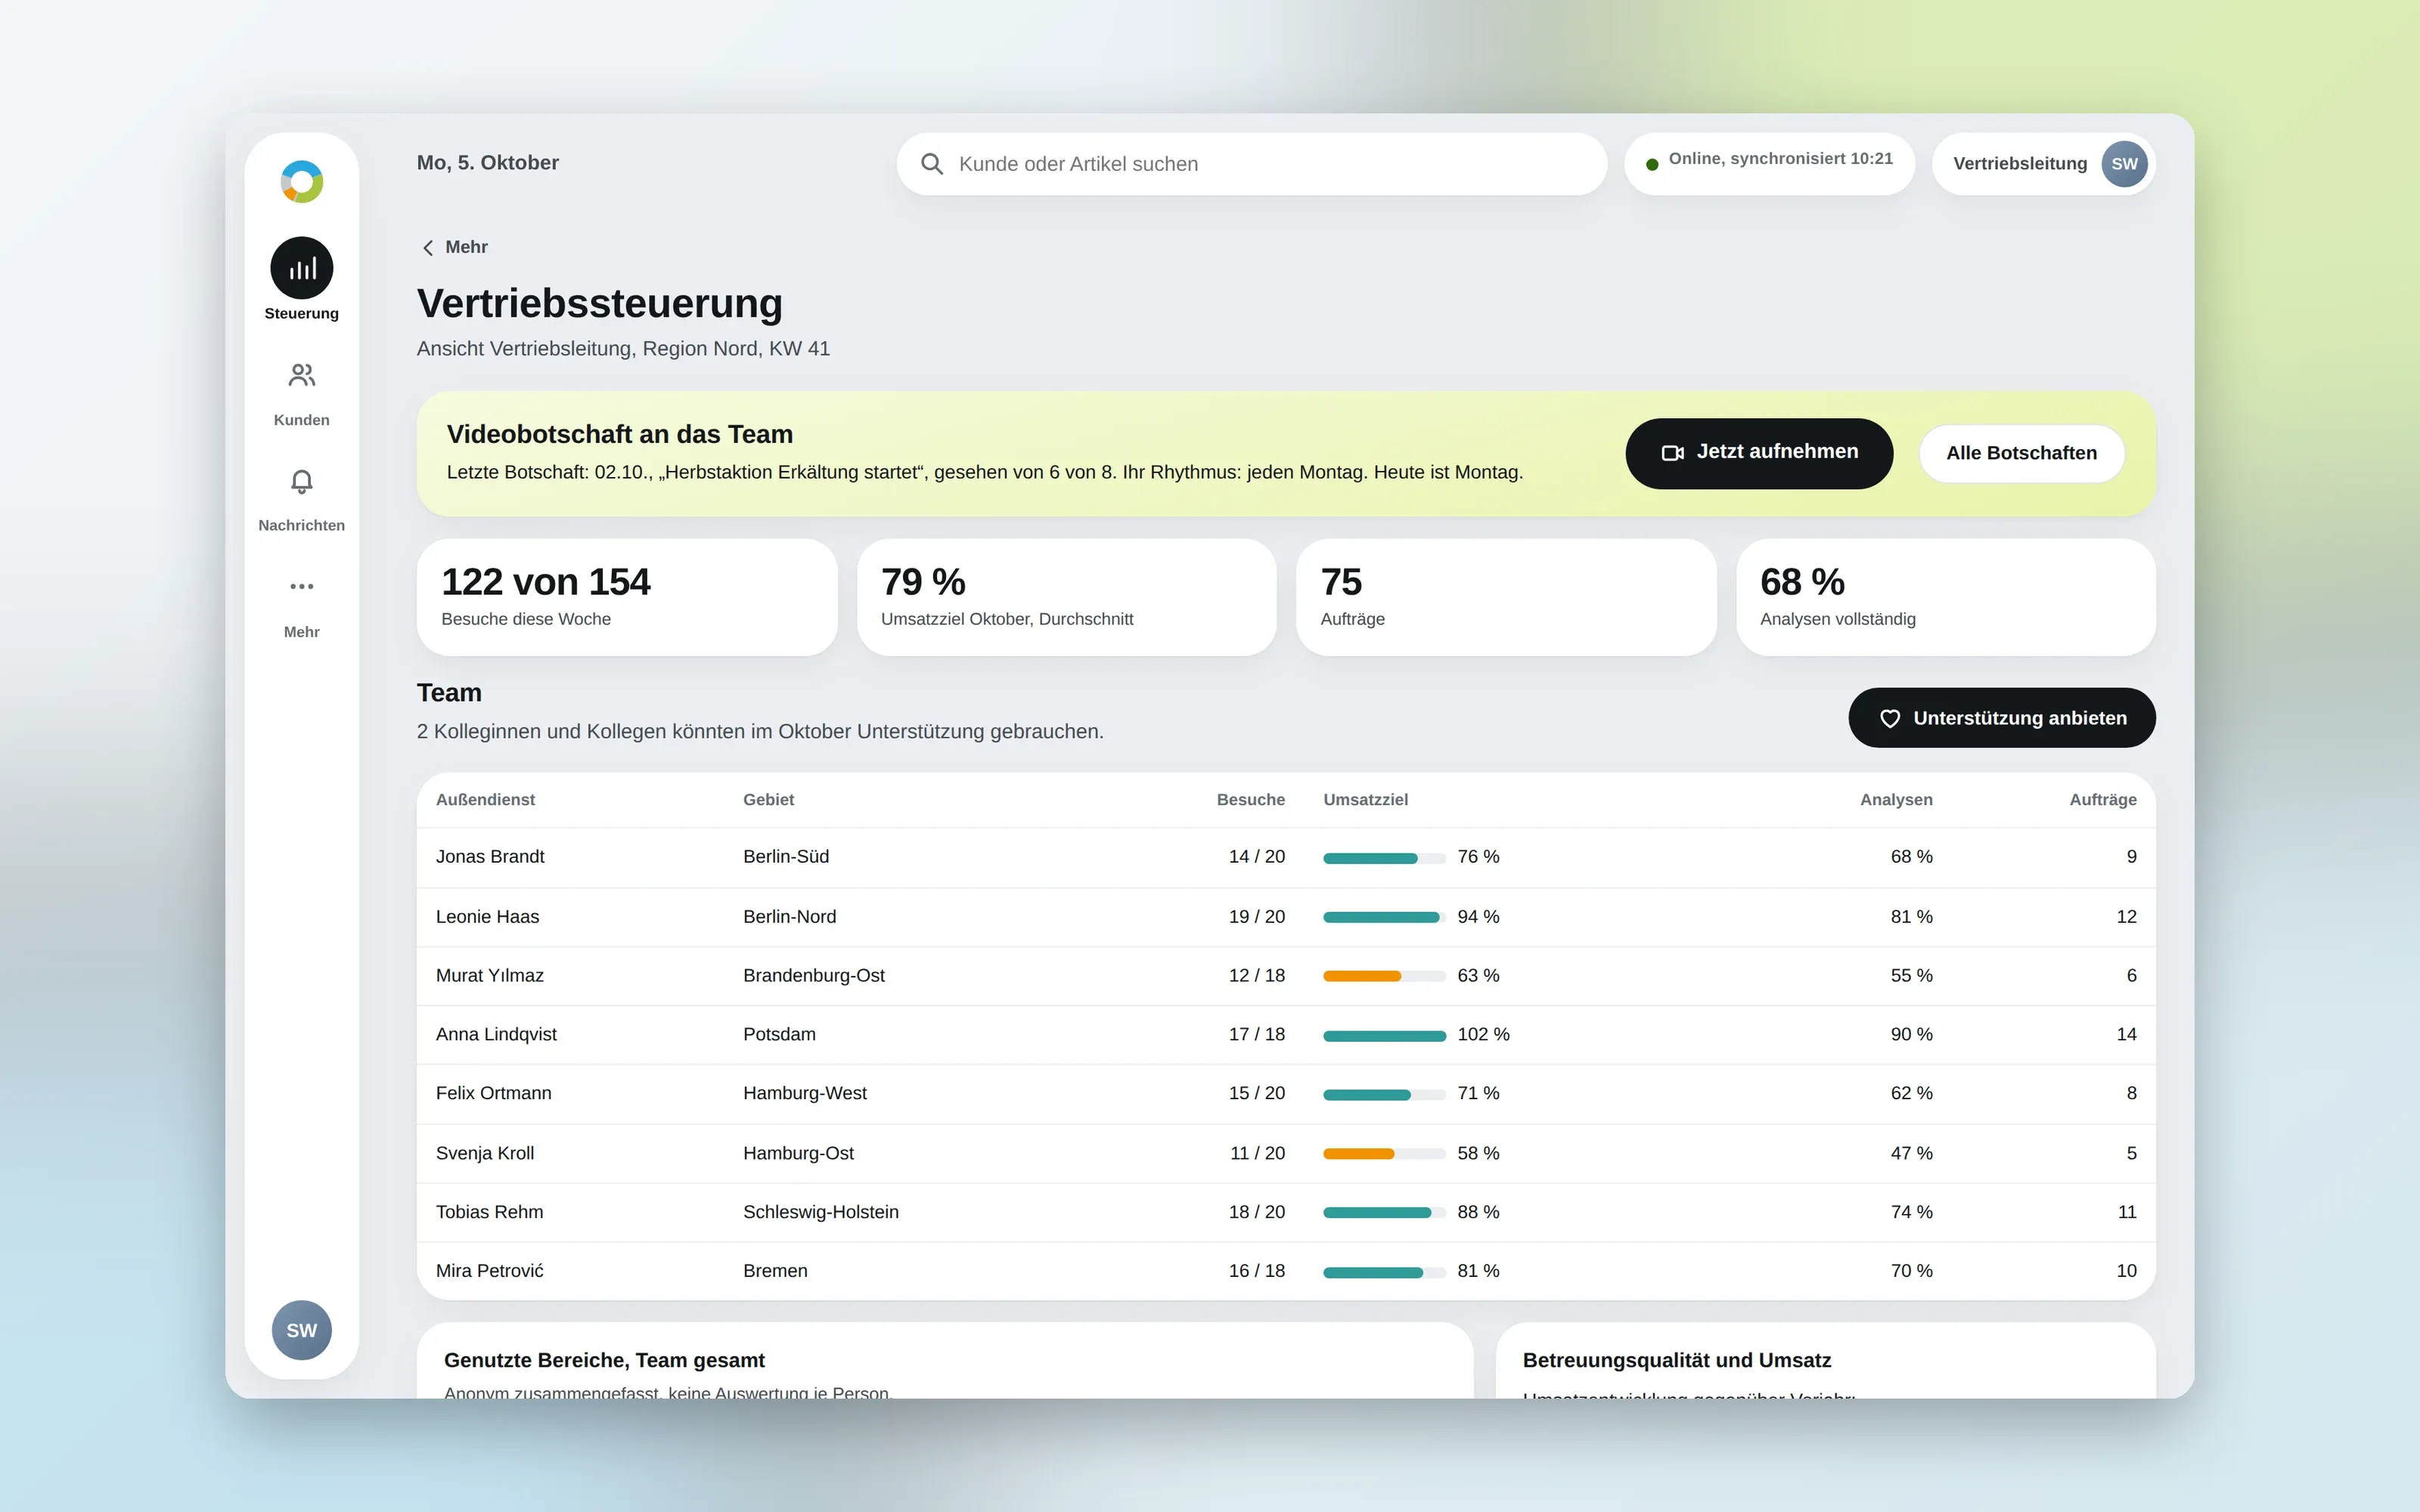Open the Vertriebsleitung profile pill

(x=2043, y=164)
